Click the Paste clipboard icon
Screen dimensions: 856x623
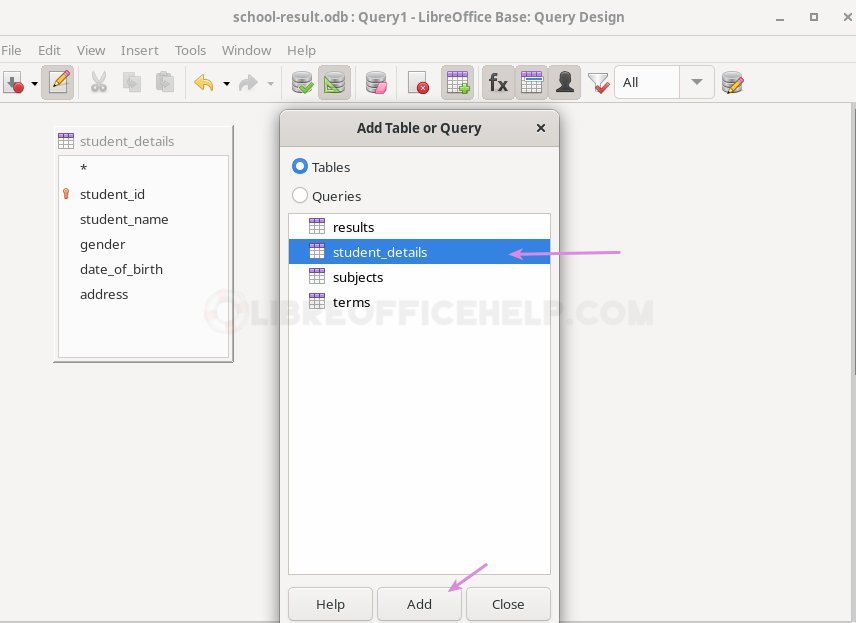[165, 82]
